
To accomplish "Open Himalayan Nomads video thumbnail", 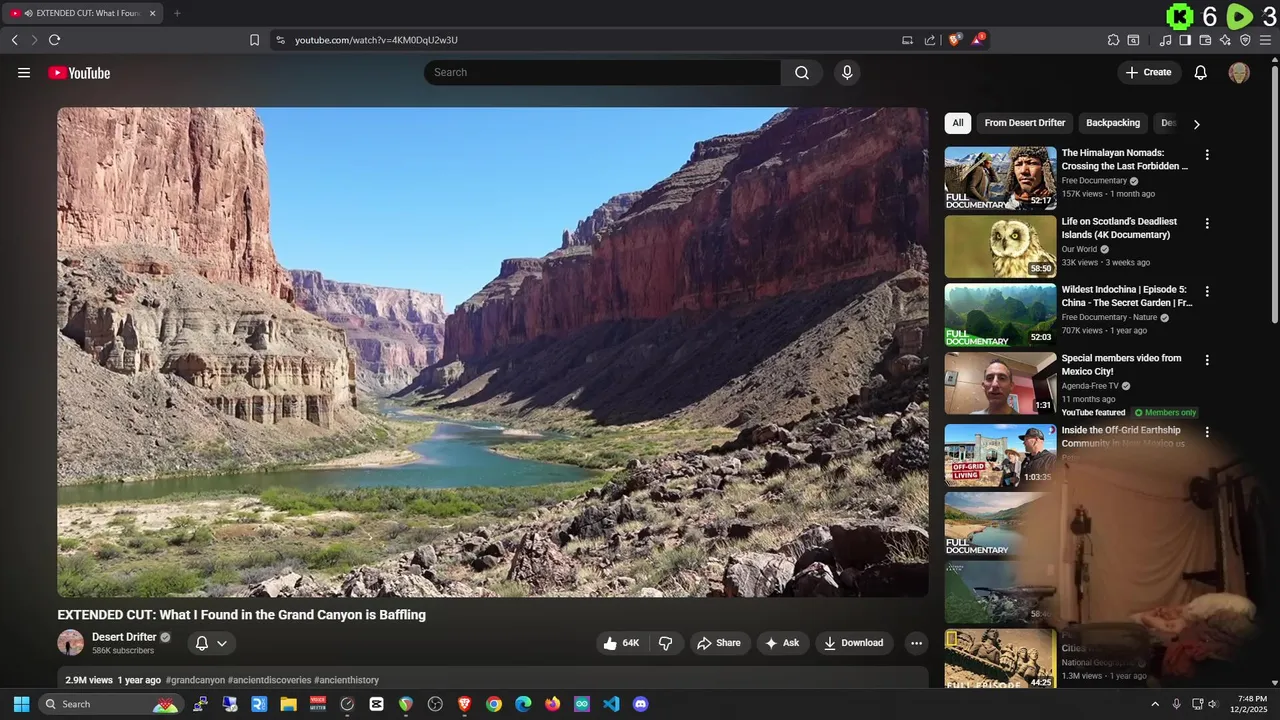I will click(x=1000, y=178).
